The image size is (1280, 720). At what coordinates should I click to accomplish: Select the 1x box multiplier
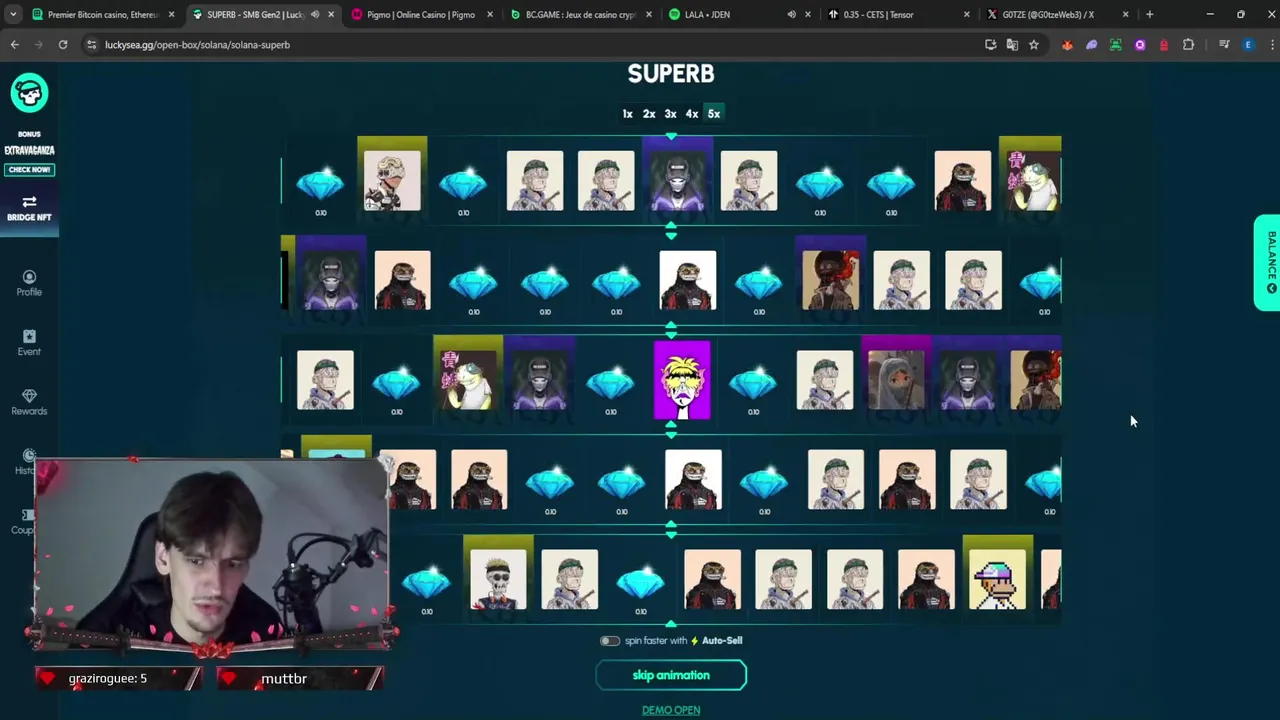click(628, 114)
